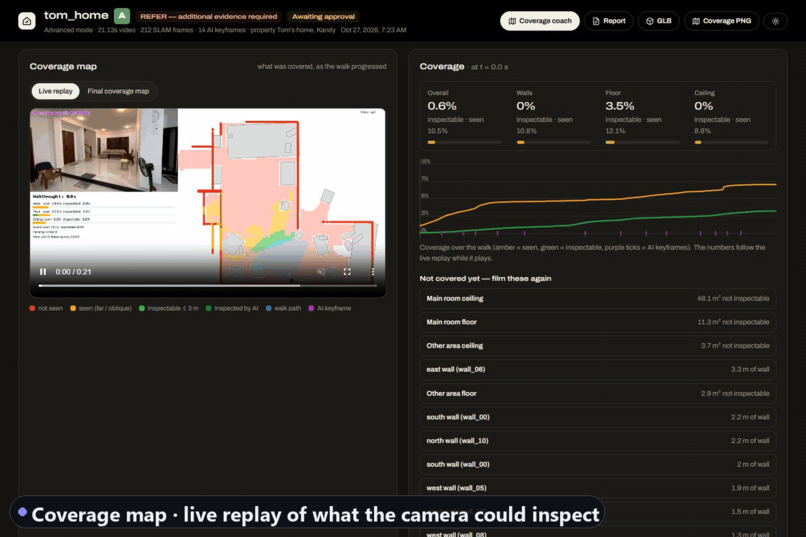Select the Ceiling 0% coverage stat

click(731, 117)
